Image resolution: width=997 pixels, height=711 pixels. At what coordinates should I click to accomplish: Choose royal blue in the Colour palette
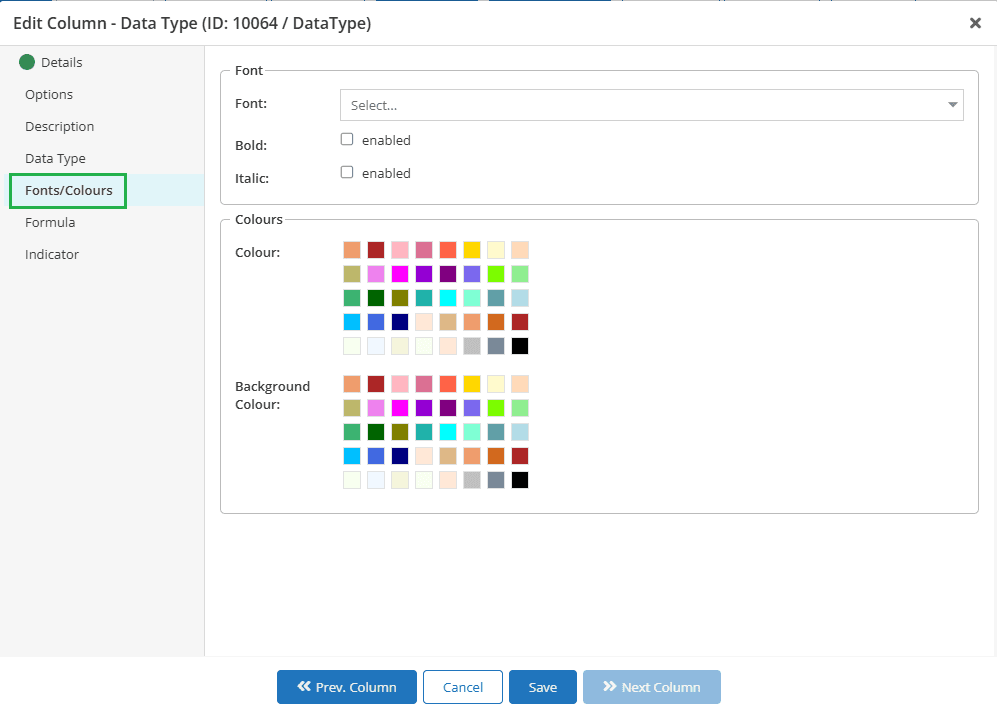click(376, 322)
